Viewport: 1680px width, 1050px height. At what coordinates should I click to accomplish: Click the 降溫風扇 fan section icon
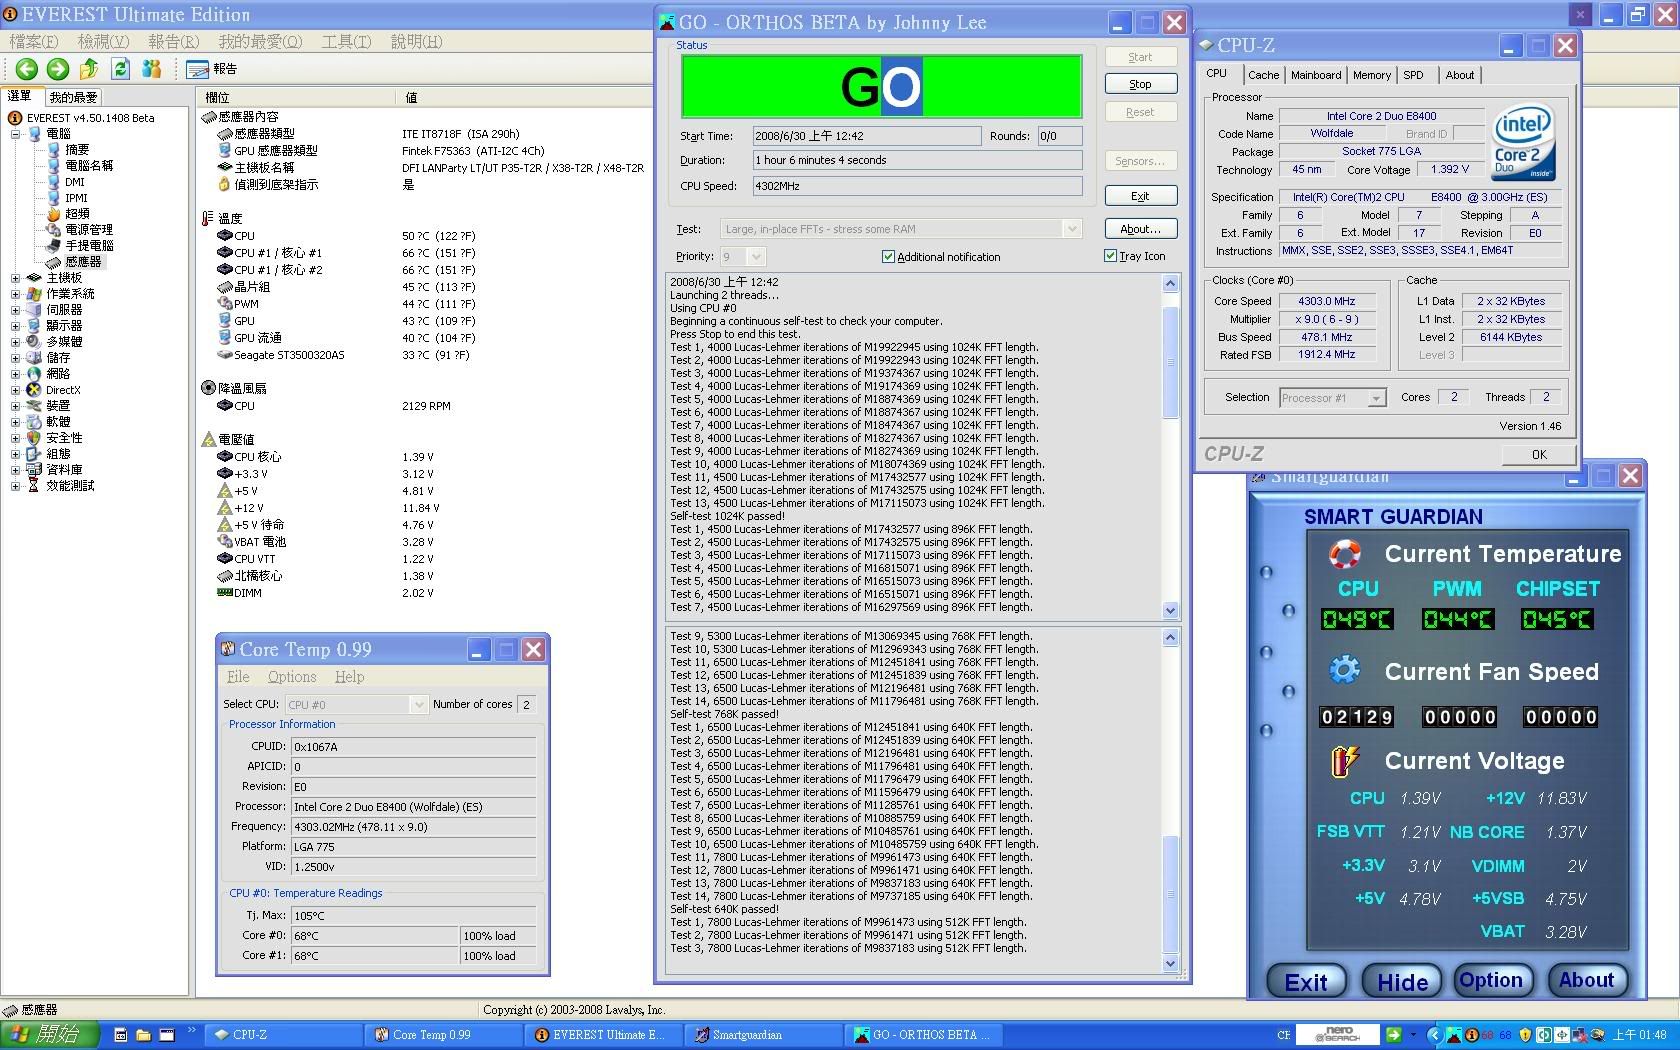208,388
